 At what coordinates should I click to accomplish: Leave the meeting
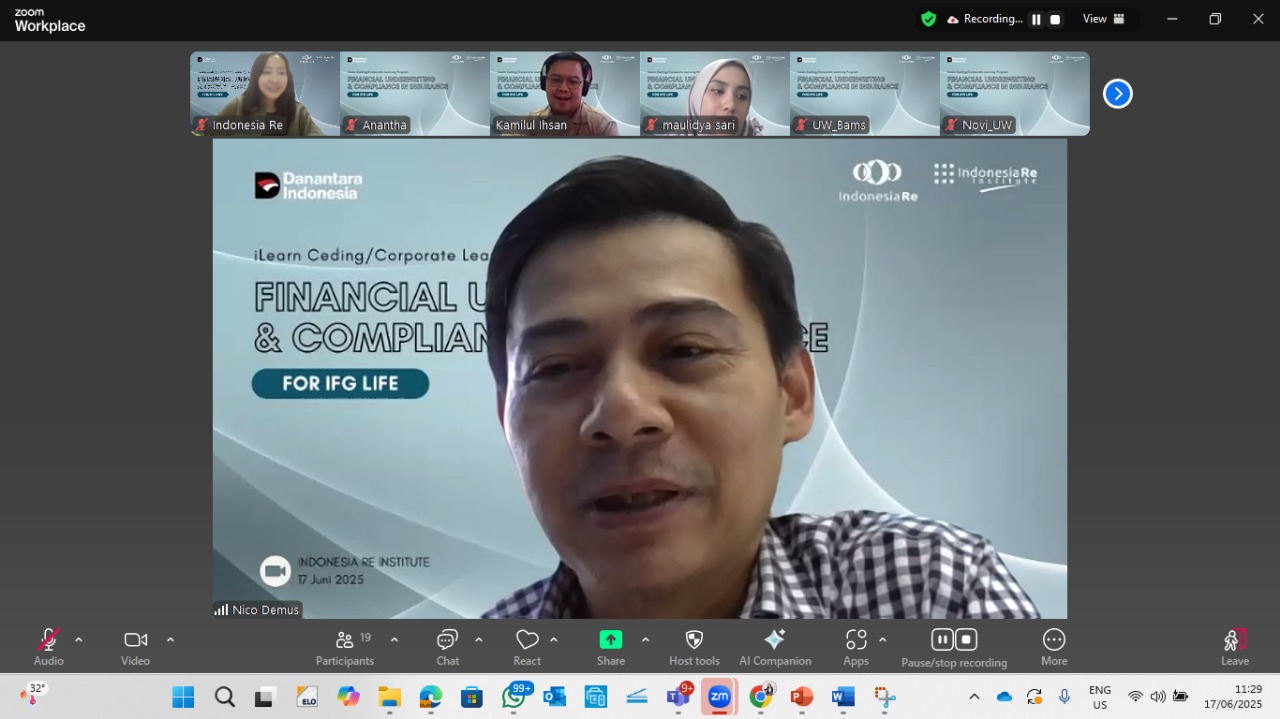click(1235, 648)
